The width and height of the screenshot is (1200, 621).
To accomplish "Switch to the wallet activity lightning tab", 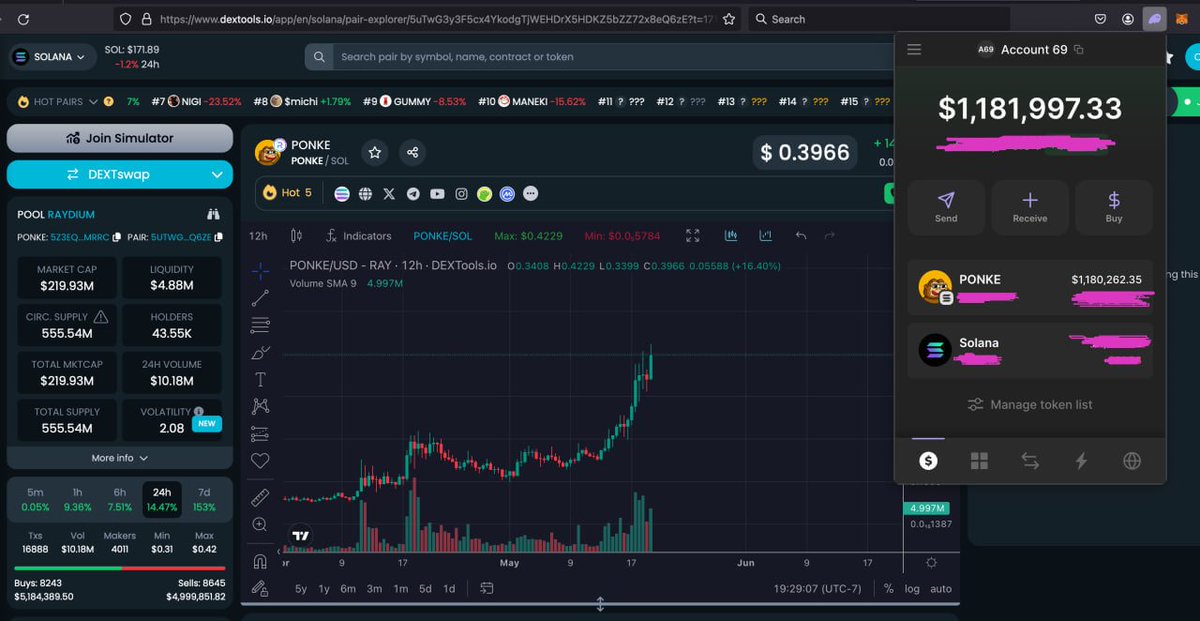I will pyautogui.click(x=1081, y=461).
